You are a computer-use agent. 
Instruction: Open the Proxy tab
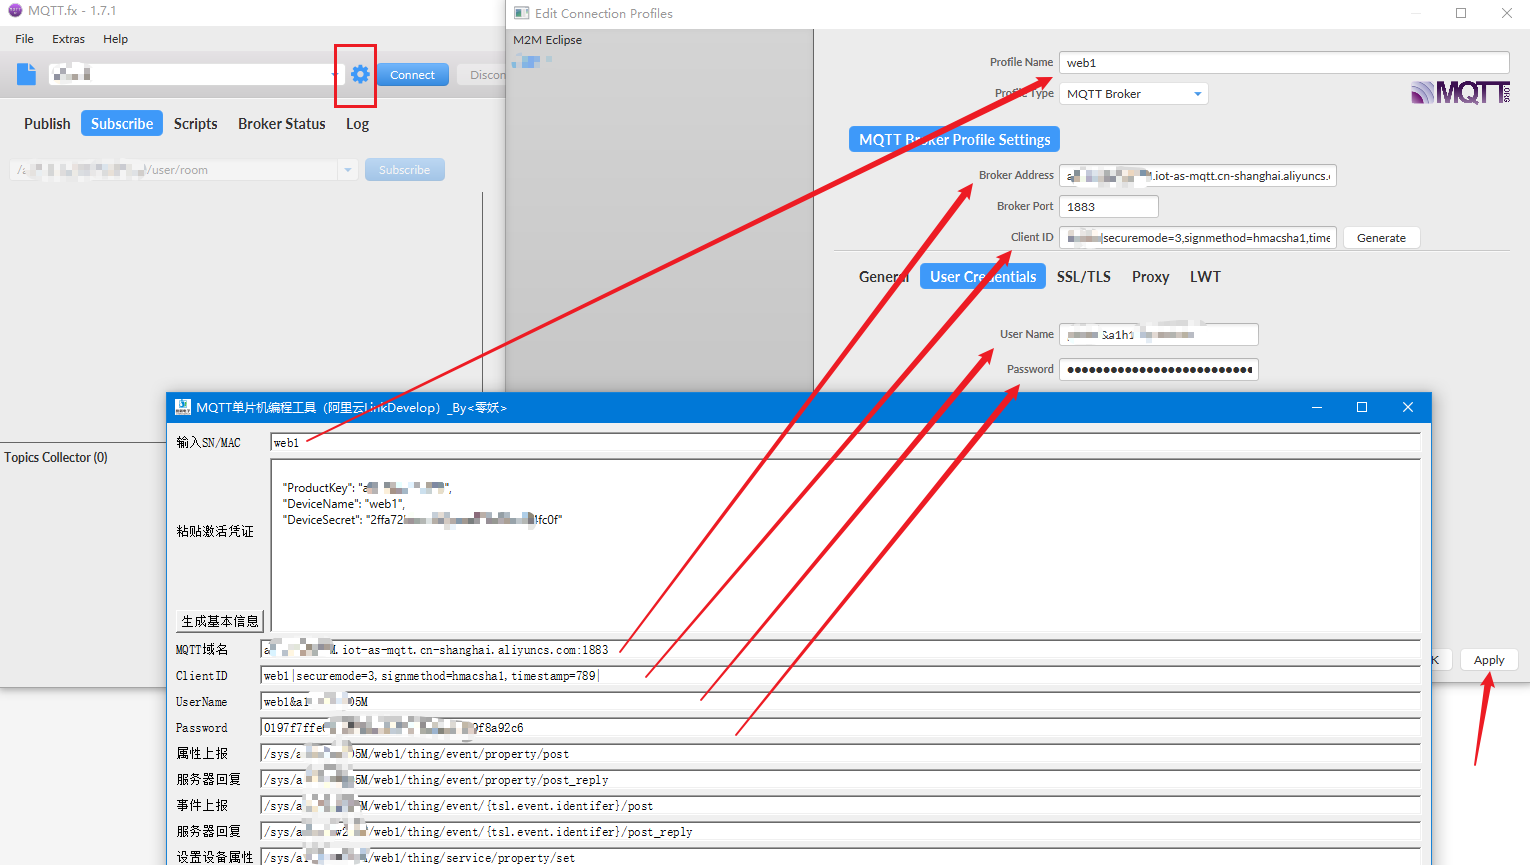click(1150, 277)
